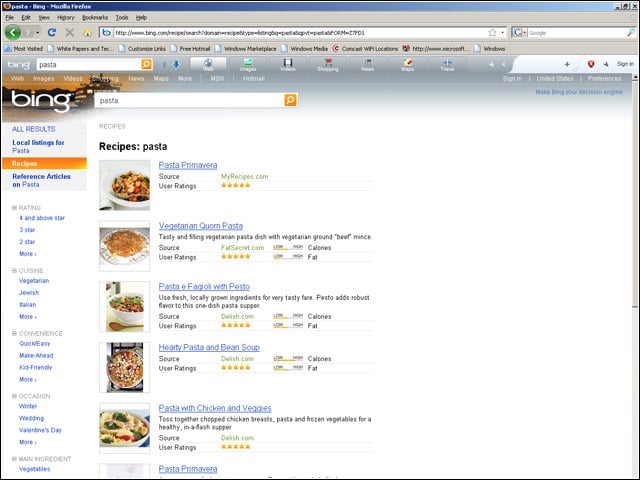Click the blue down arrow on Bing toolbar
The width and height of the screenshot is (640, 480).
coord(176,64)
